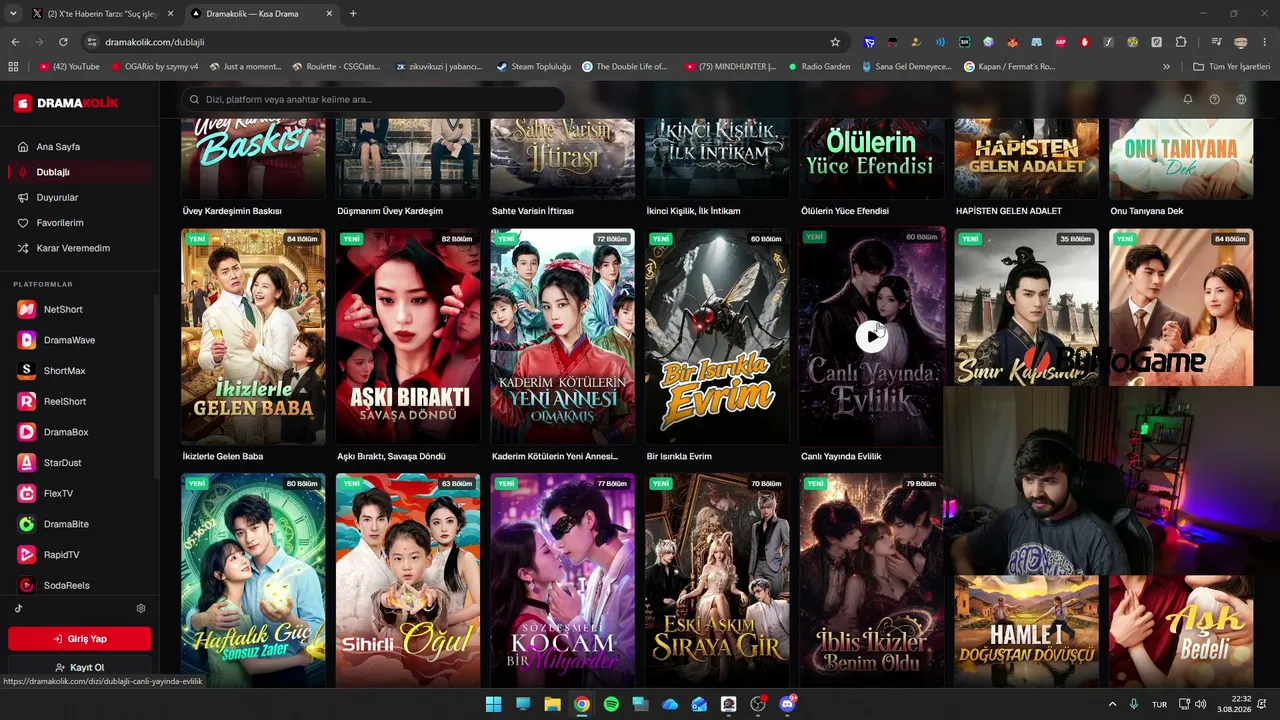Open Discord from the taskbar
Viewport: 1280px width, 720px height.
tap(787, 704)
